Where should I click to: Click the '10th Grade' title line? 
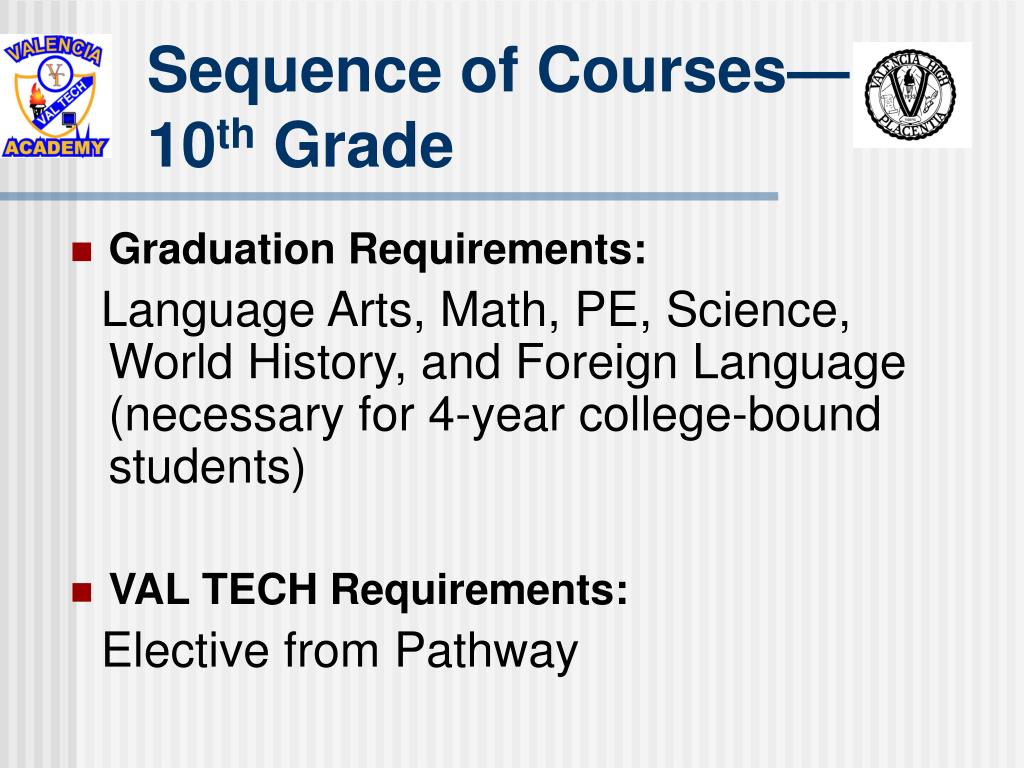coord(300,144)
